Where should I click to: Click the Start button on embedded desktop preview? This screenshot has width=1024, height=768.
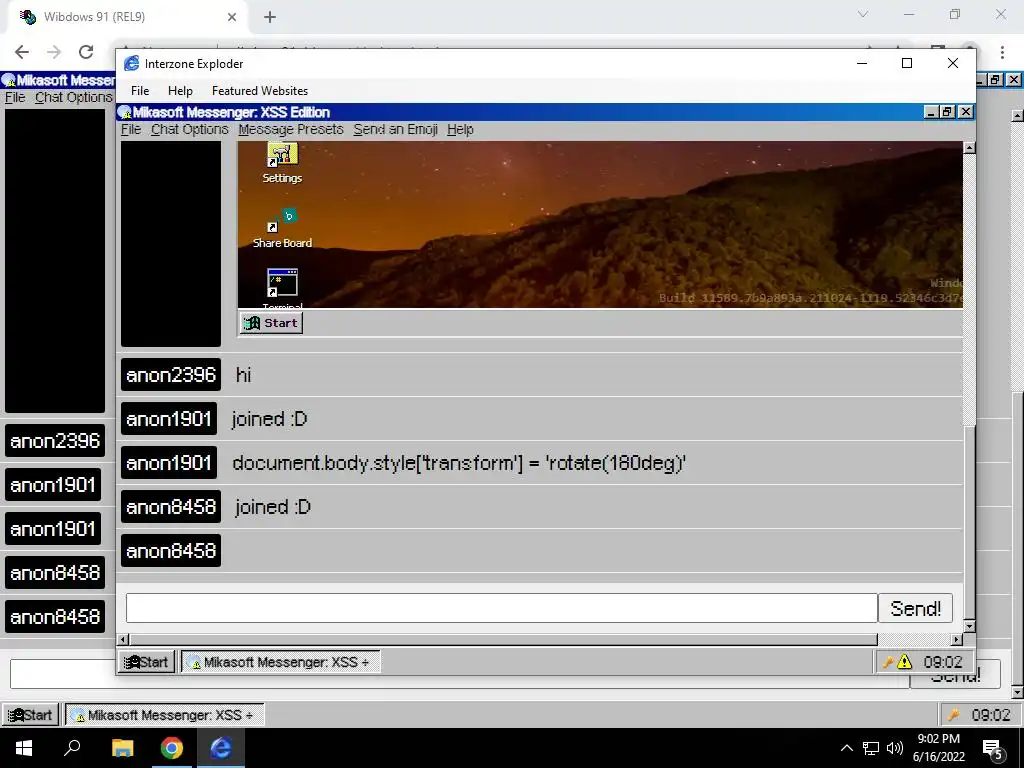271,323
